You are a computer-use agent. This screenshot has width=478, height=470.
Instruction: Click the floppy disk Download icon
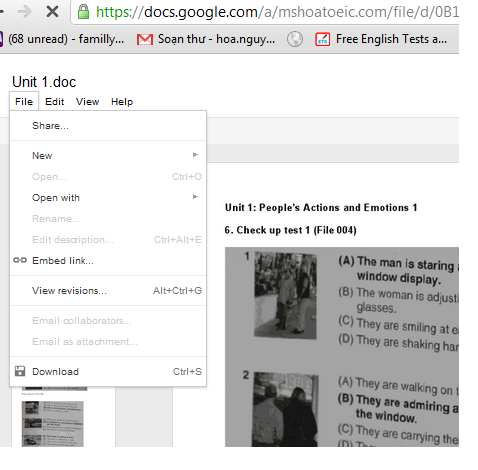pyautogui.click(x=20, y=371)
